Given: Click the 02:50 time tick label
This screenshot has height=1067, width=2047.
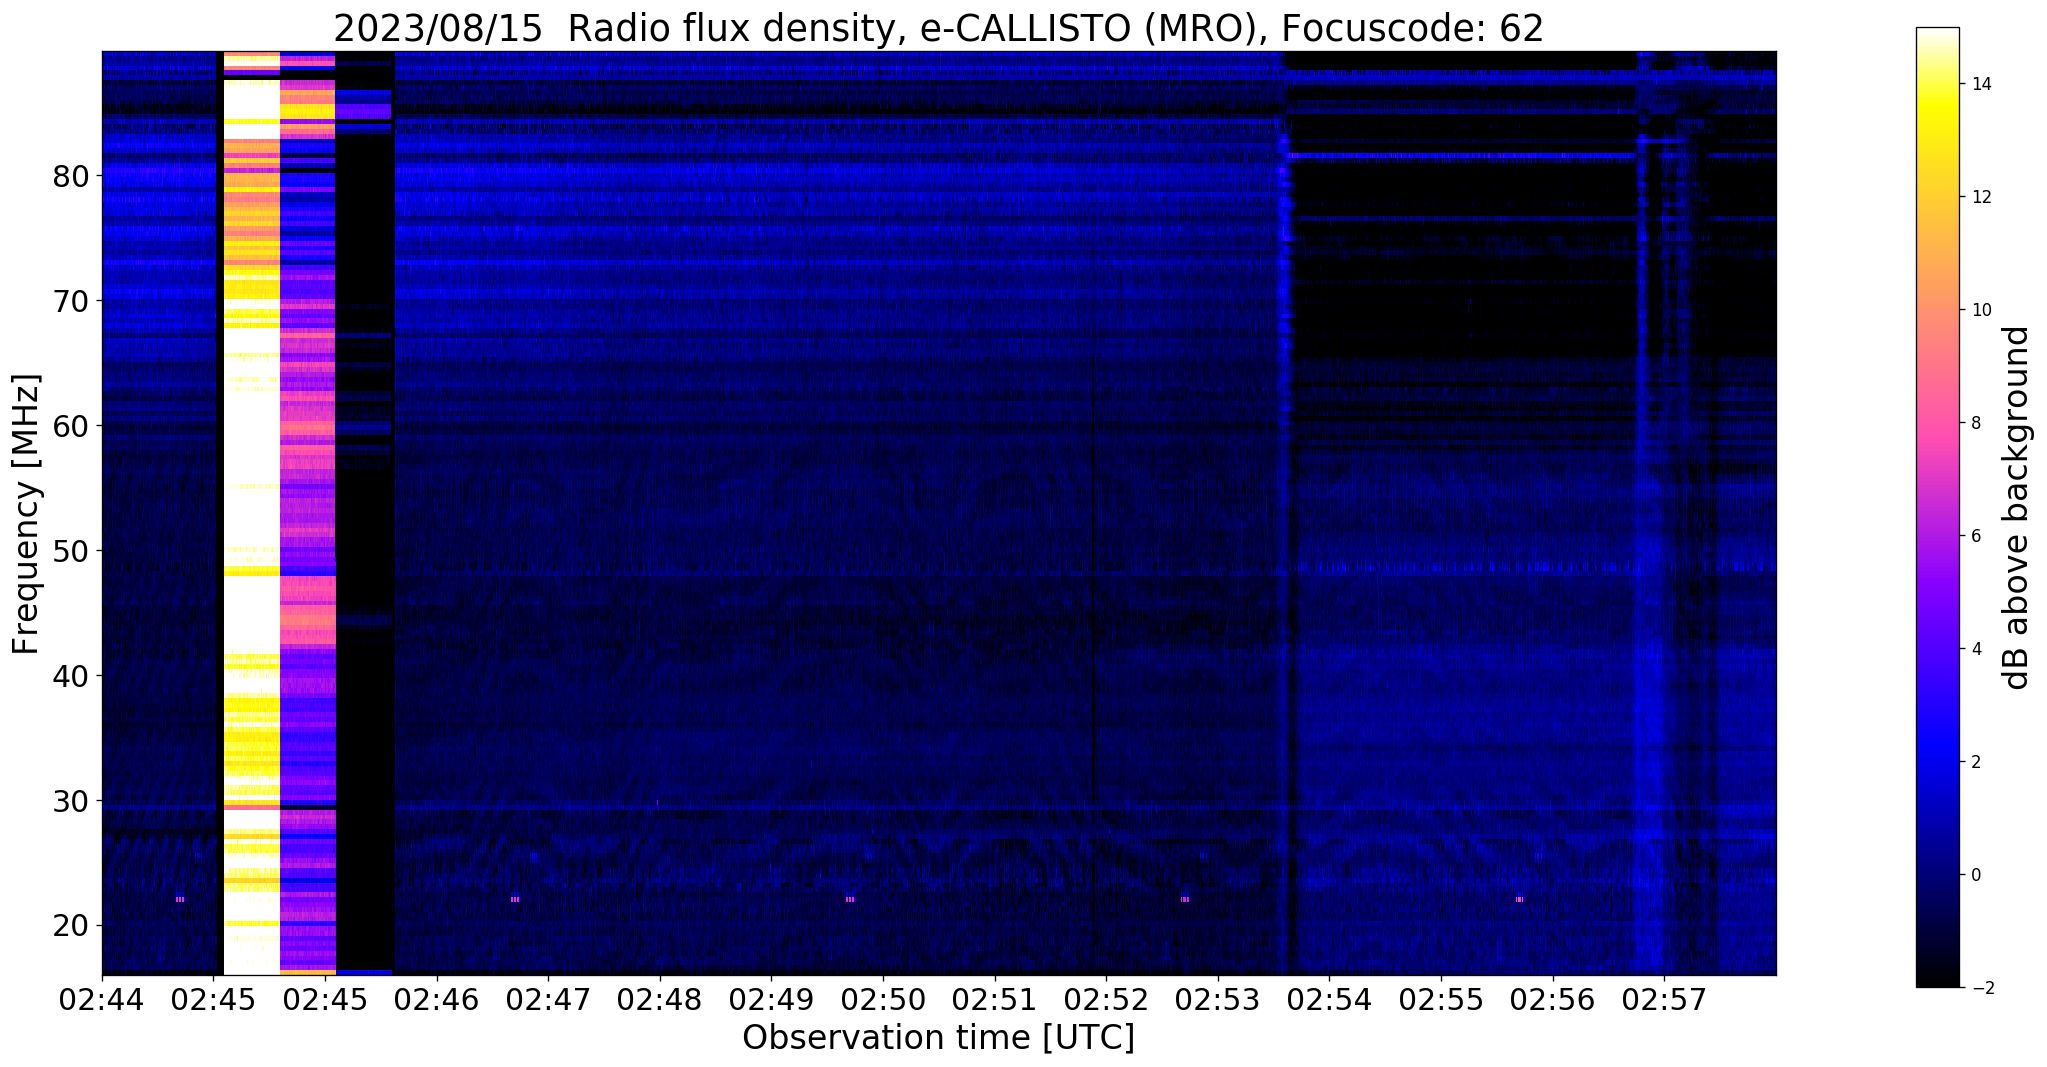Looking at the screenshot, I should coord(883,999).
